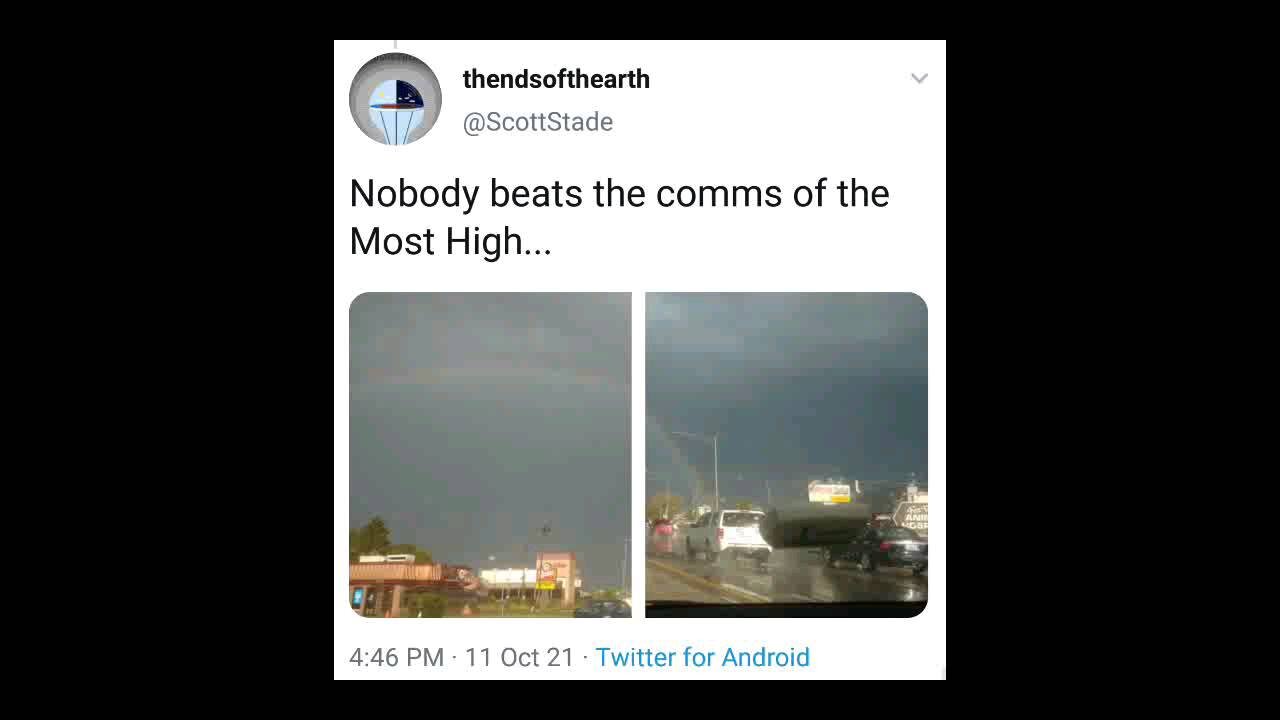
Task: Click the 11 Oct 21 date
Action: pyautogui.click(x=519, y=657)
